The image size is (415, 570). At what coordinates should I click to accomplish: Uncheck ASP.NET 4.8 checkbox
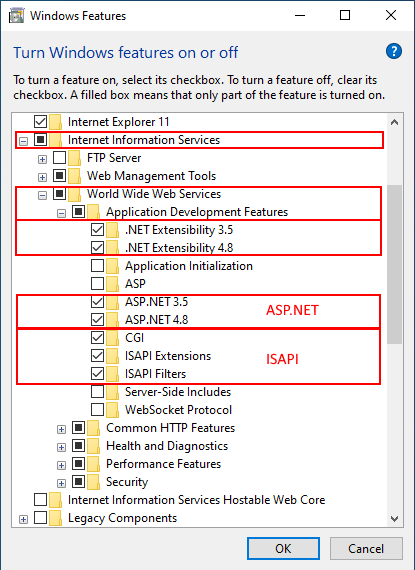(97, 320)
